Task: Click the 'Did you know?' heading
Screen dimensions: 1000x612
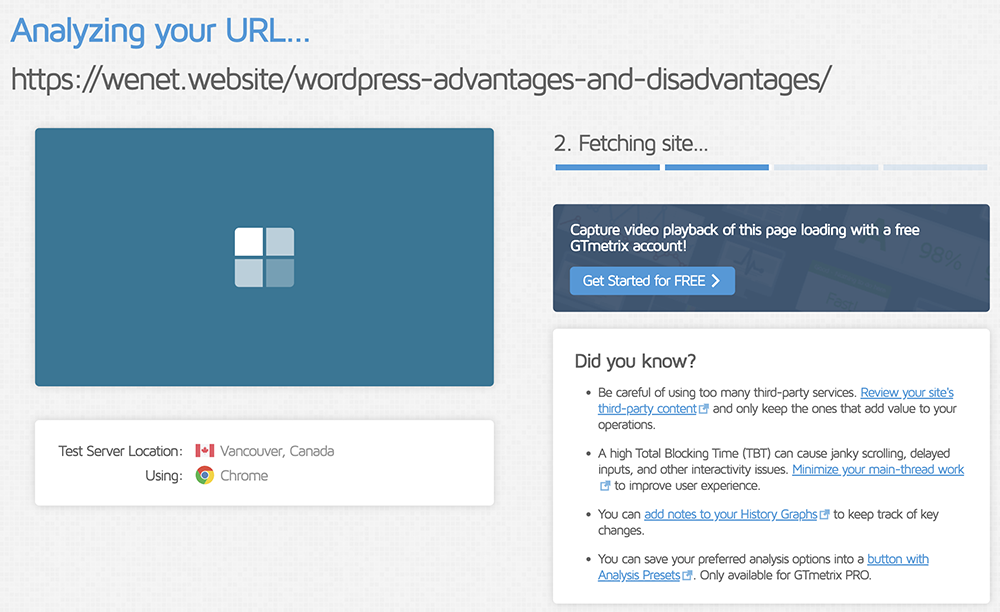Action: point(635,361)
